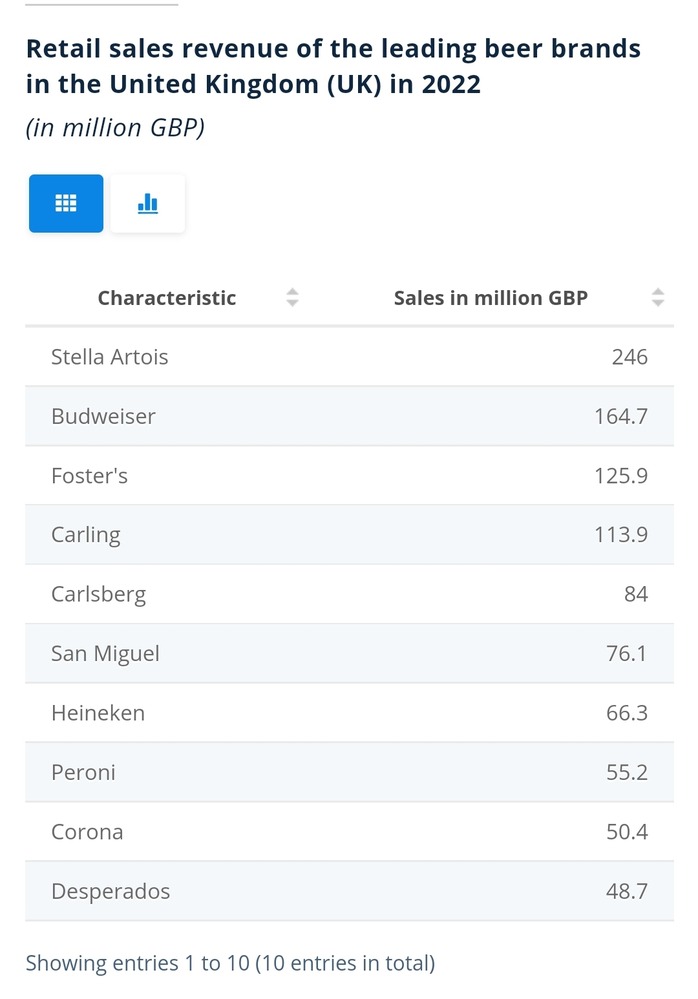Viewport: 698px width, 999px height.
Task: Sort using the Sales column arrows
Action: pos(657,297)
